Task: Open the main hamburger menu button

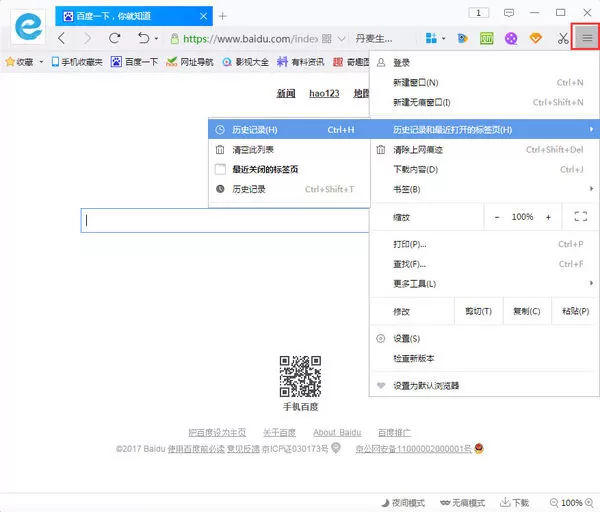Action: [x=587, y=38]
